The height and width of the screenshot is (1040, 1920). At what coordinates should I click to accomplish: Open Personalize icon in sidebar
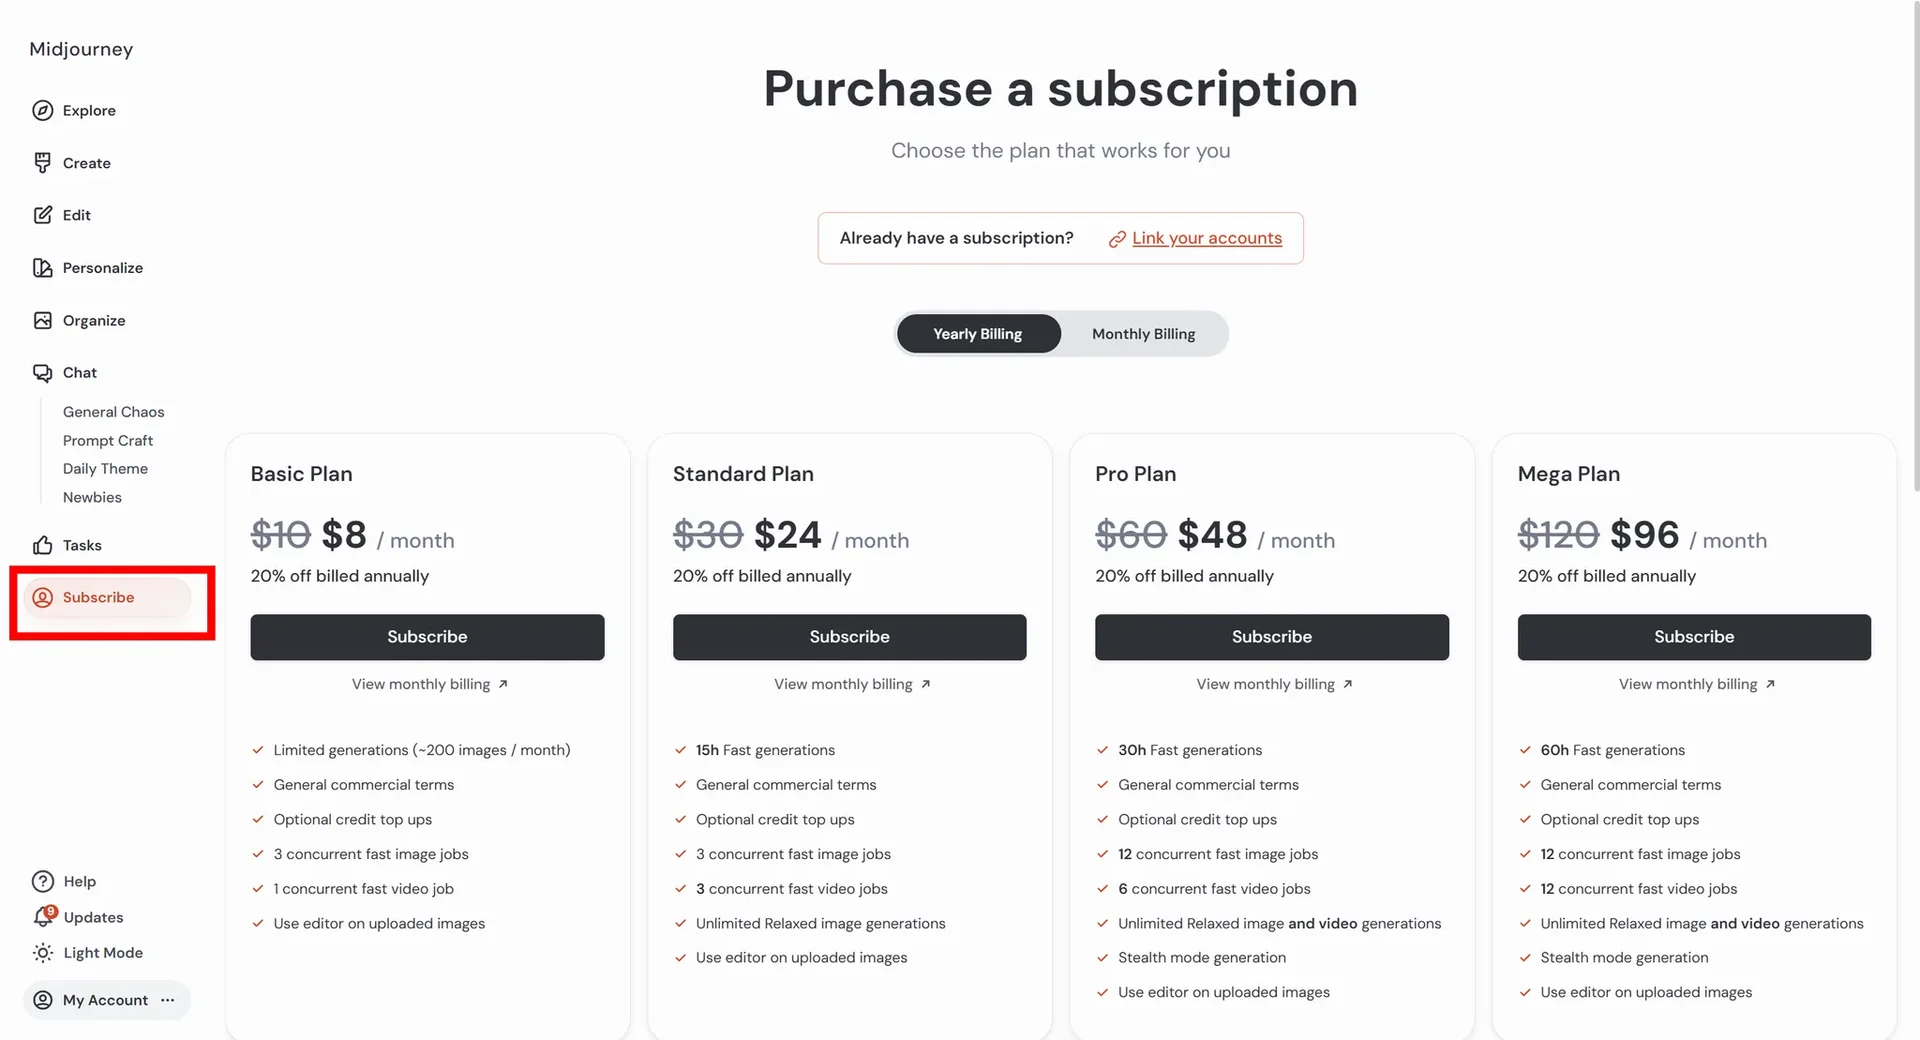point(42,268)
